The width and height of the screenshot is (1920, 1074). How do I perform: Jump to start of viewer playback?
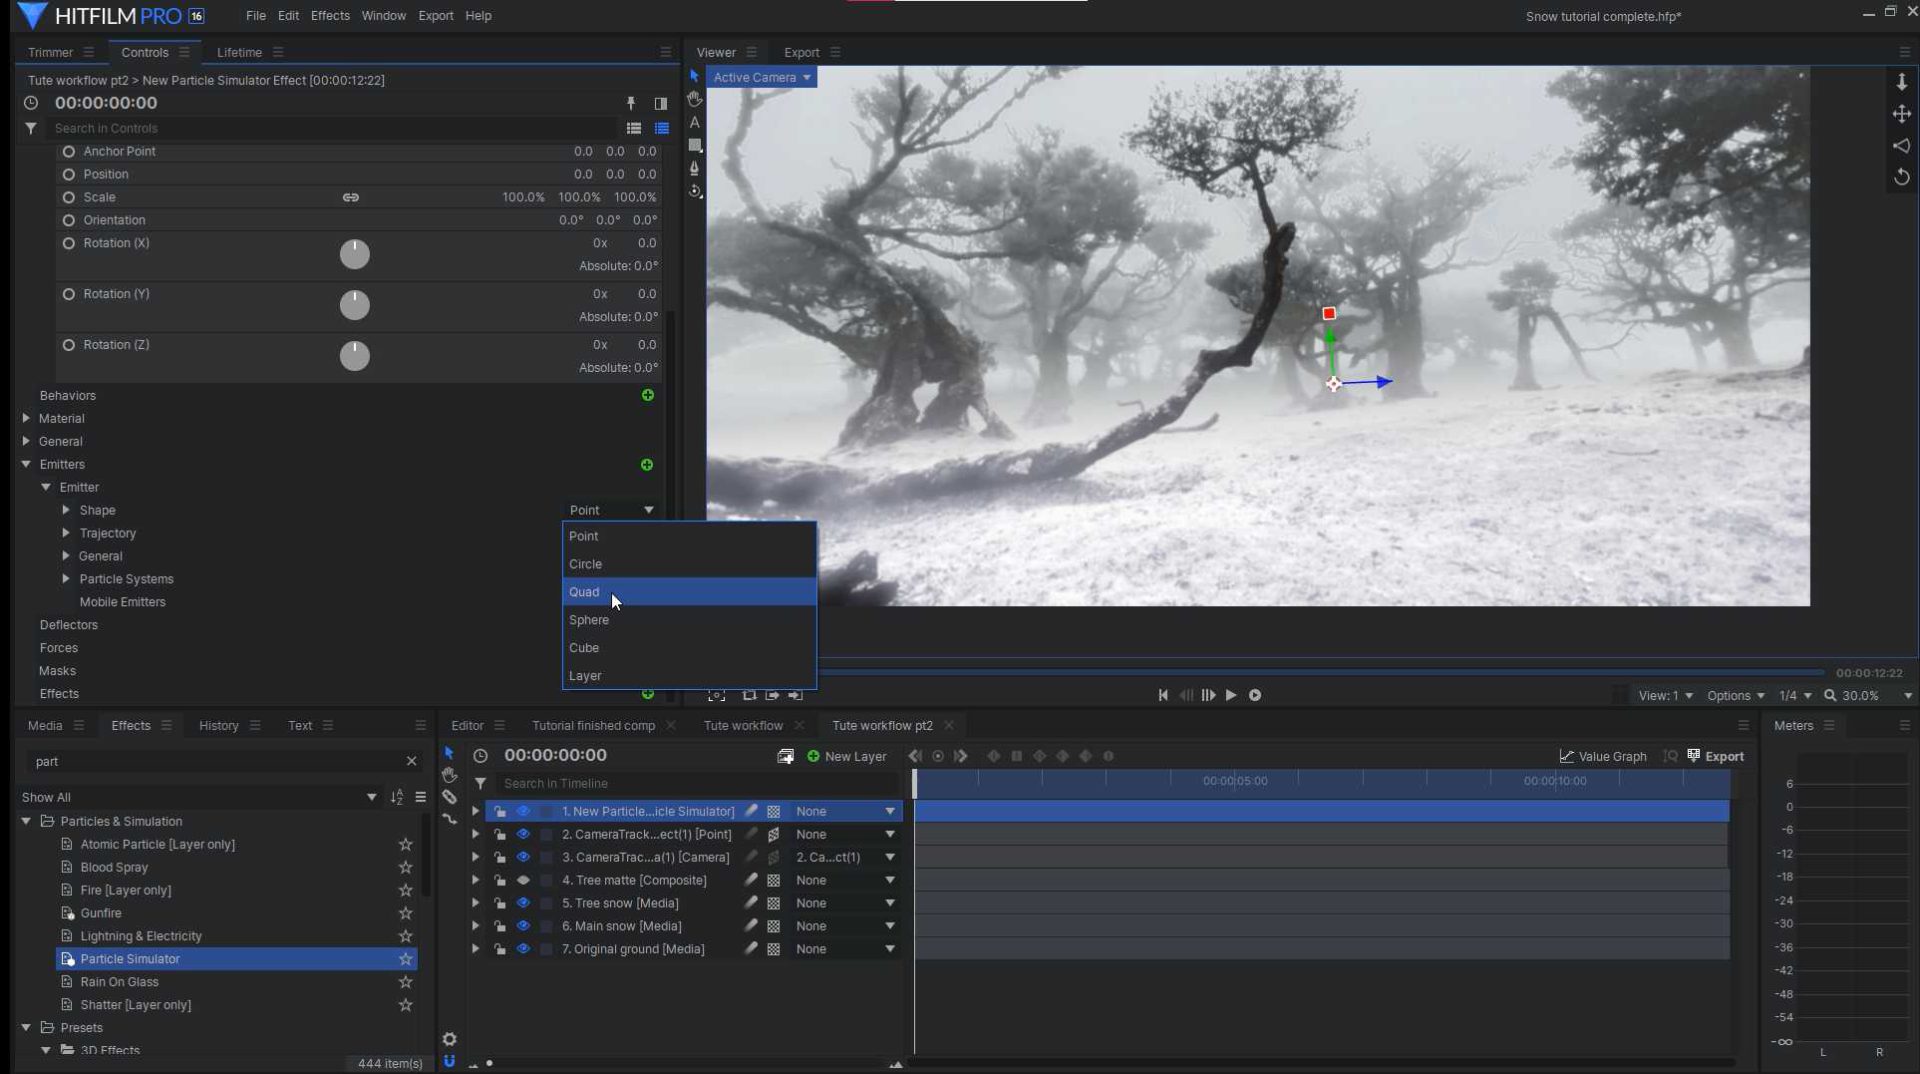(x=1163, y=695)
